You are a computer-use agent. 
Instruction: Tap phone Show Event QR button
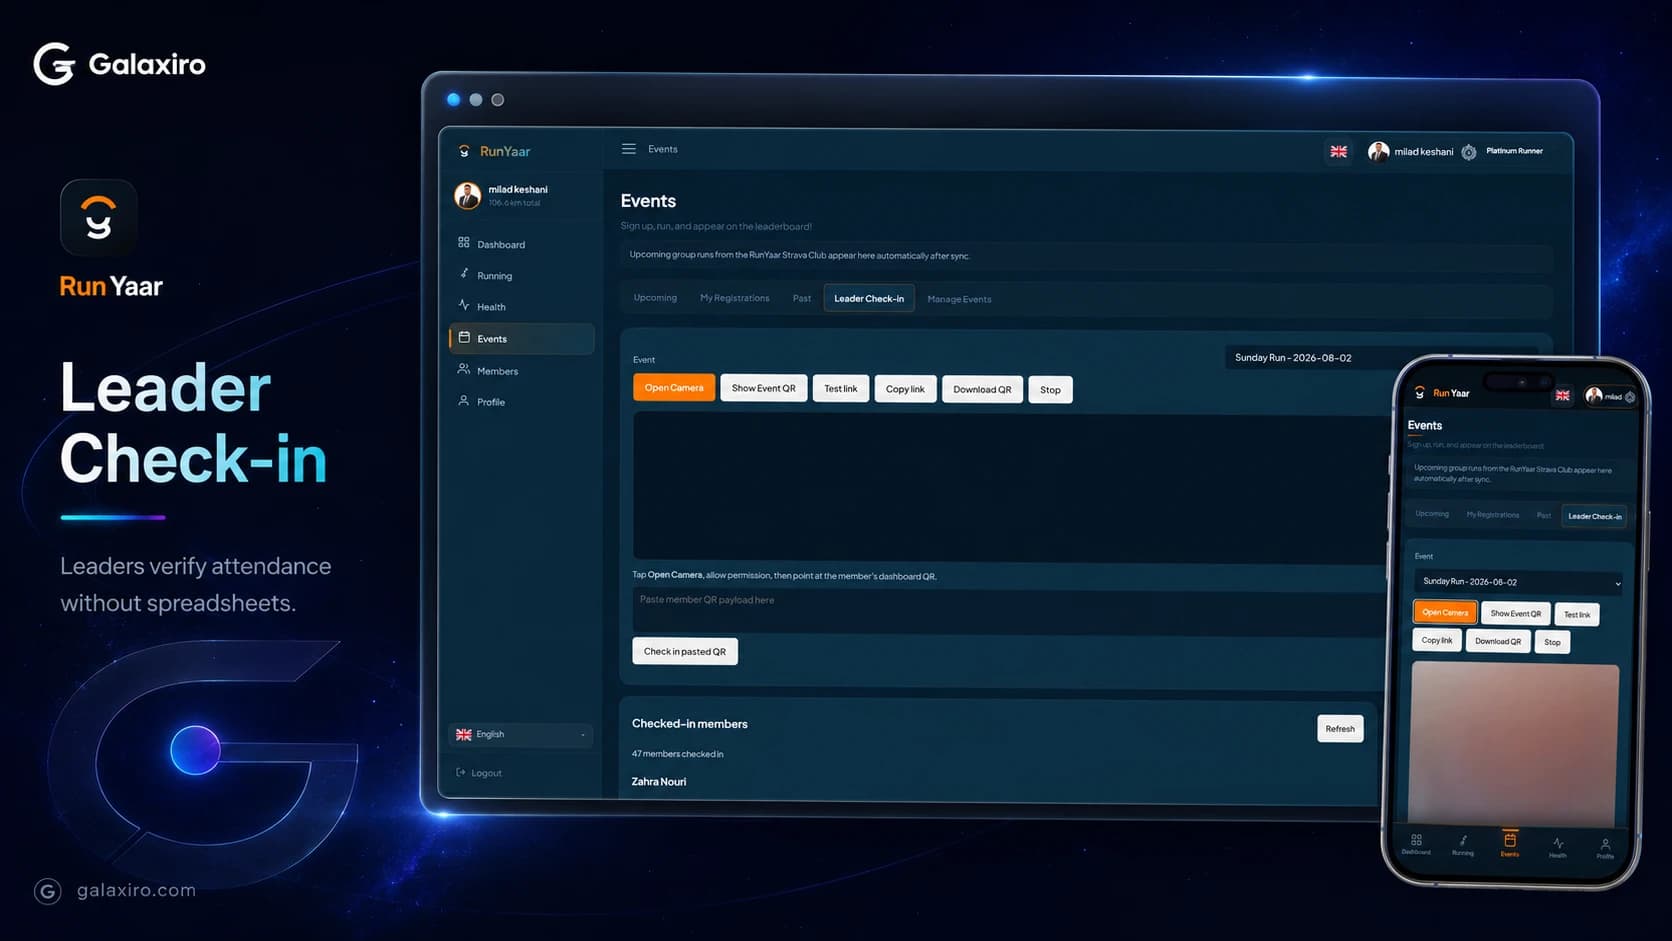[1516, 613]
